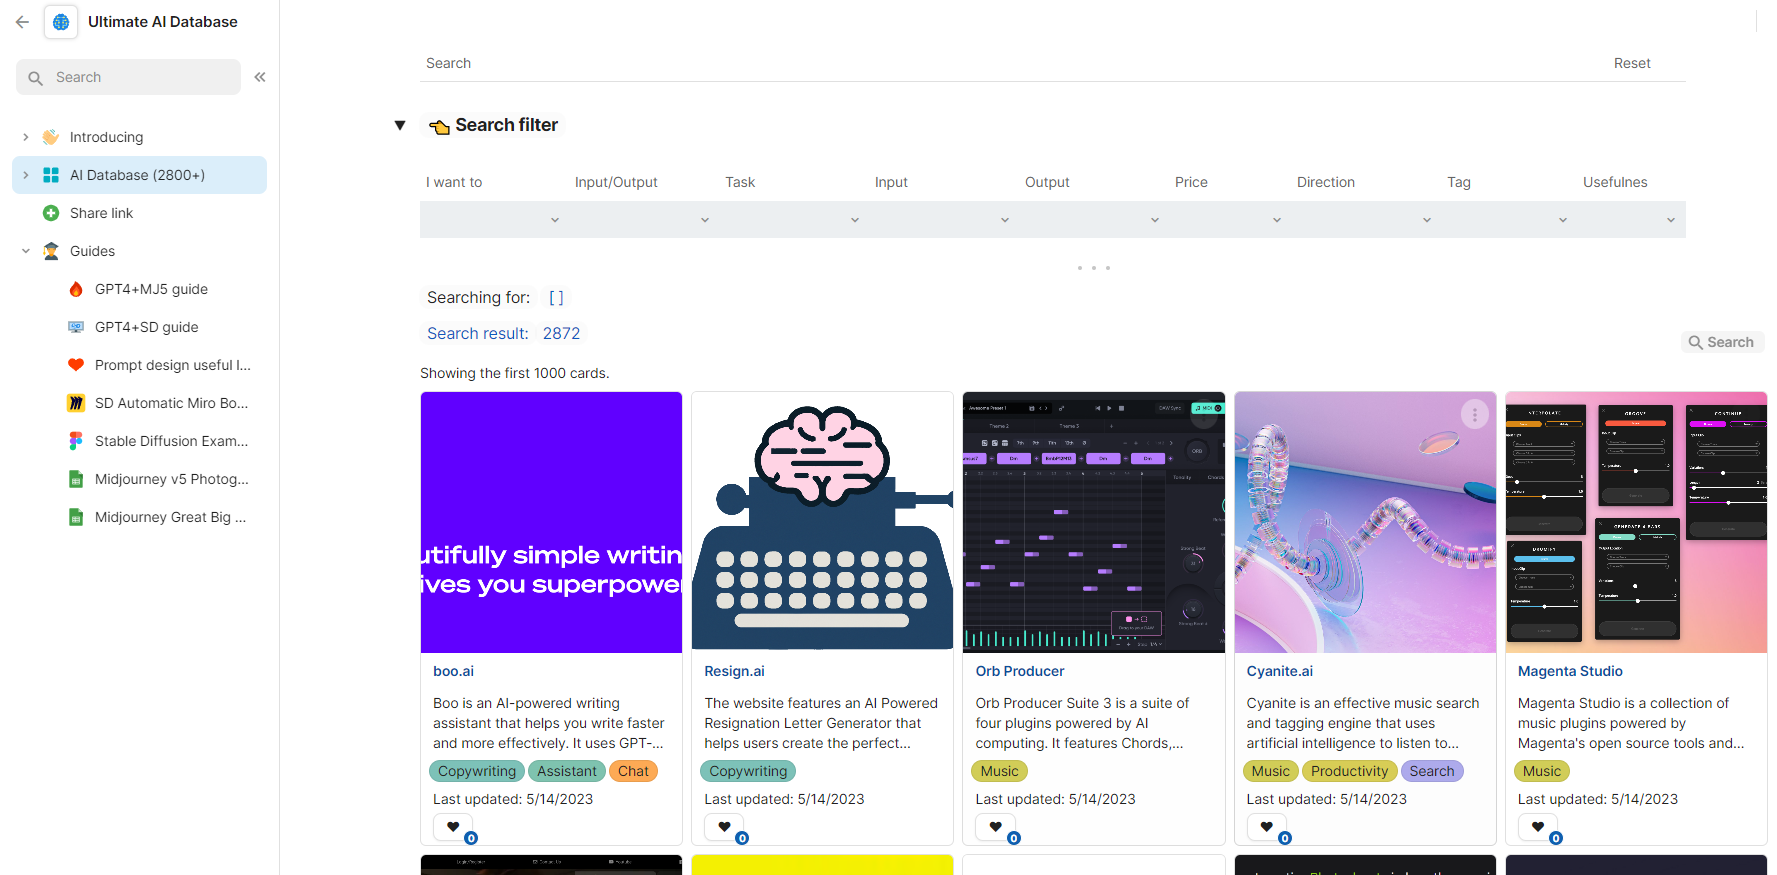Click the AI Database grid icon
Image resolution: width=1777 pixels, height=875 pixels.
point(51,175)
